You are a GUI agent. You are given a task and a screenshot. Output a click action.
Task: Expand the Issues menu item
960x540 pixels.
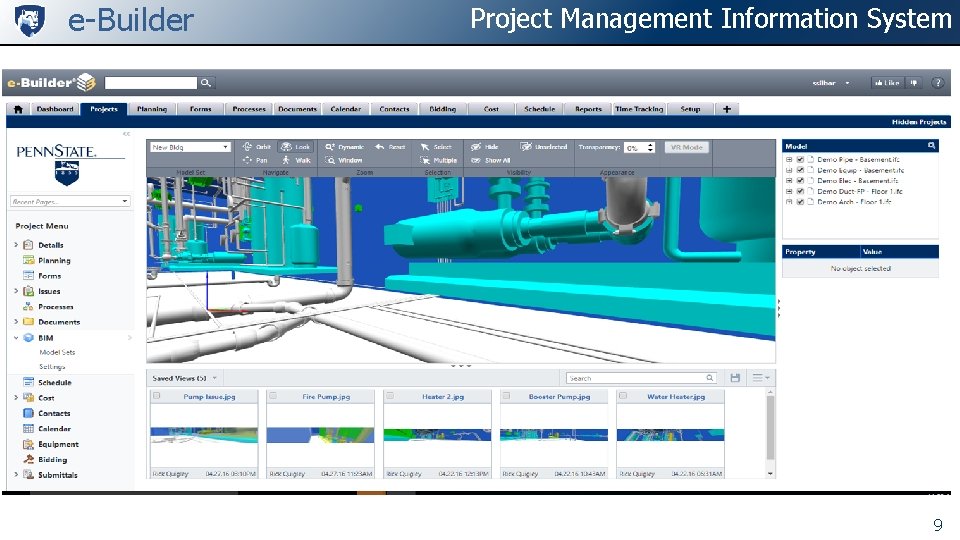16,291
